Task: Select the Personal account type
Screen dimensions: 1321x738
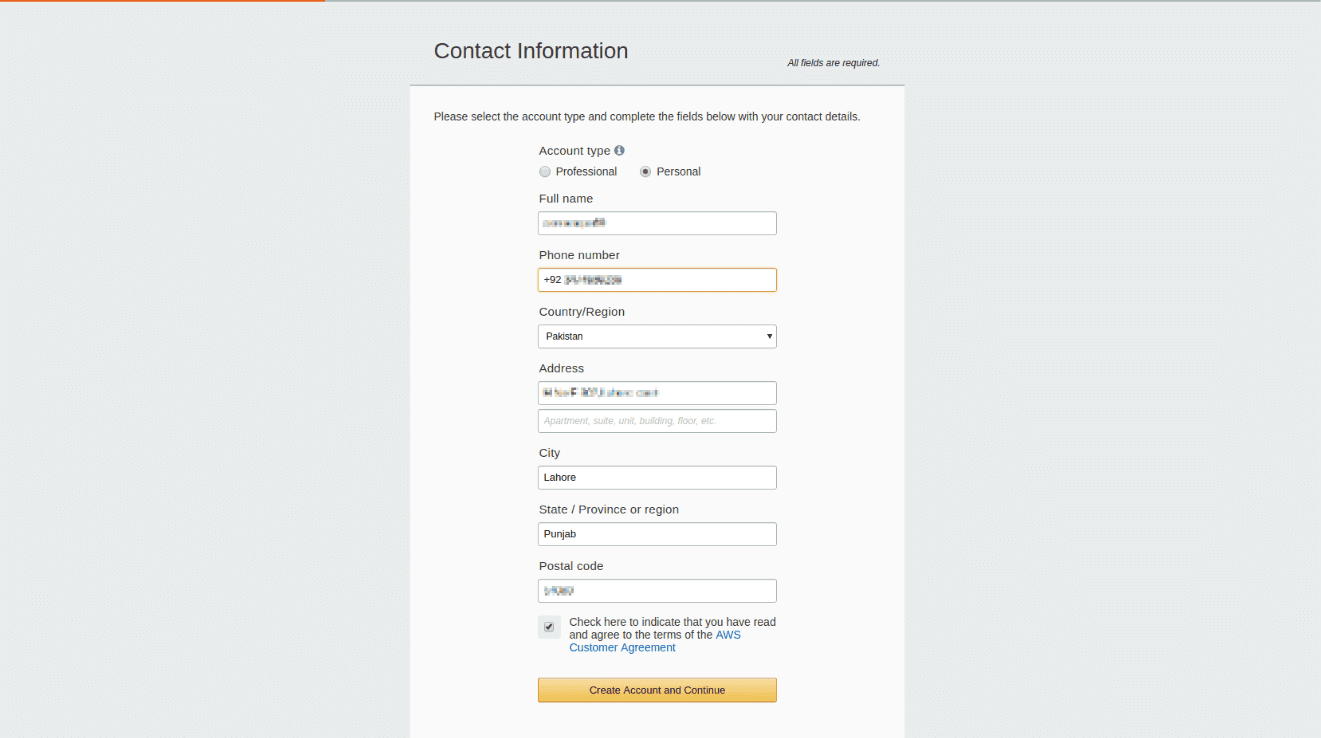Action: [x=645, y=171]
